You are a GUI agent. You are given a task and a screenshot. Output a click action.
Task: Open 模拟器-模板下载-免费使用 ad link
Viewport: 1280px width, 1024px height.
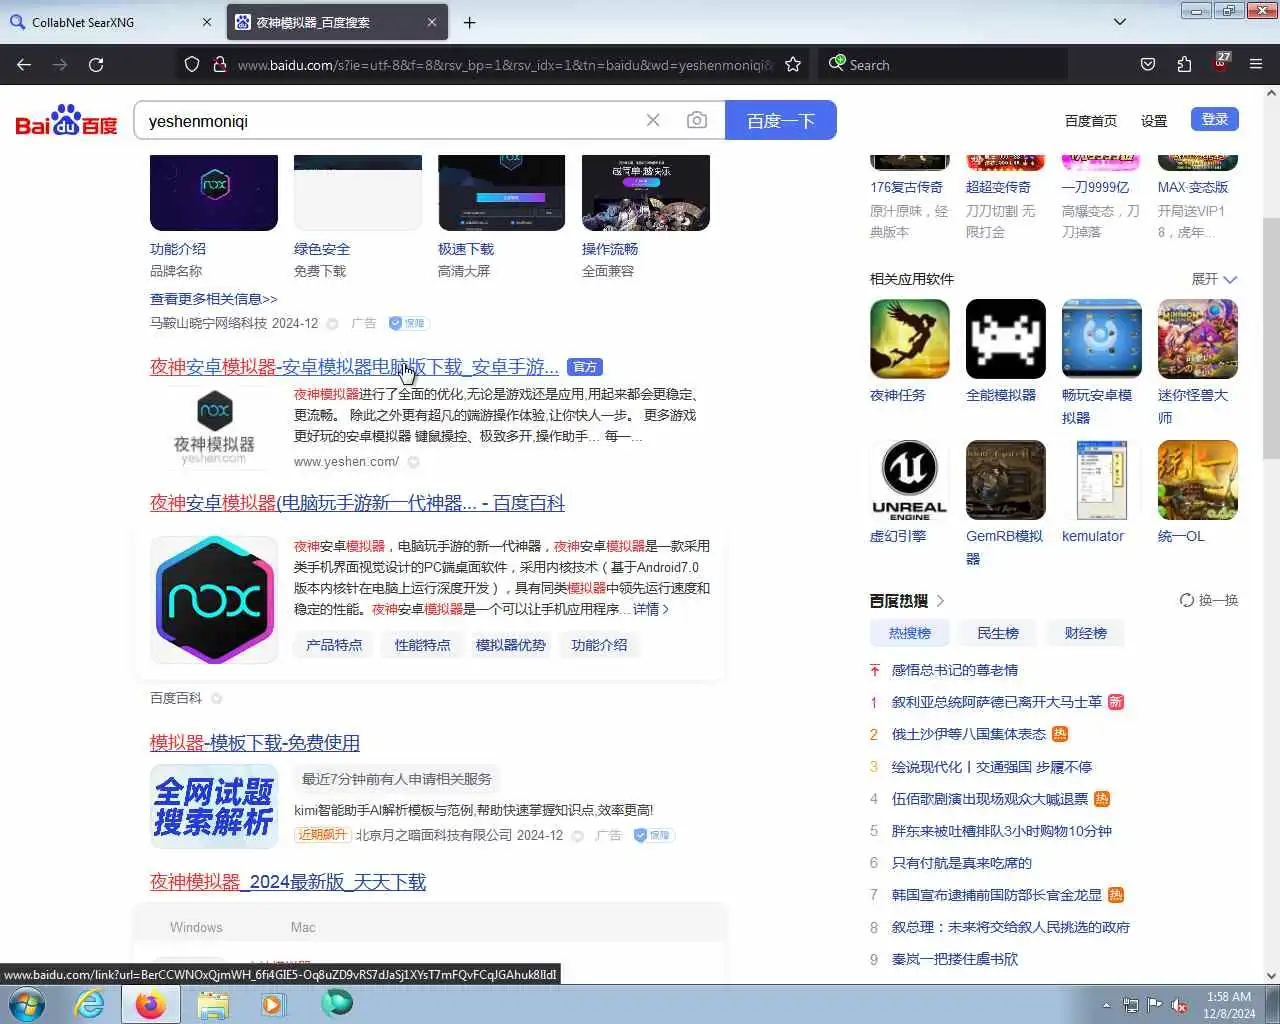coord(255,743)
